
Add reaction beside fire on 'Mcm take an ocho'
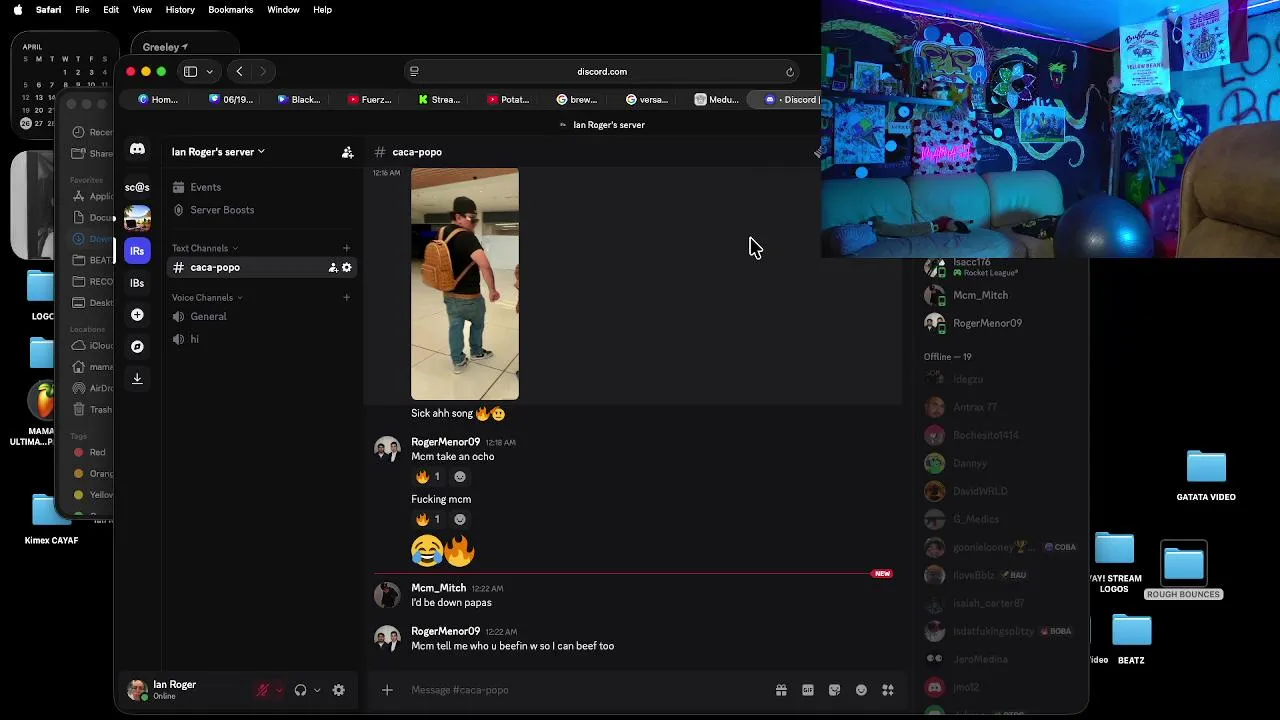[460, 477]
